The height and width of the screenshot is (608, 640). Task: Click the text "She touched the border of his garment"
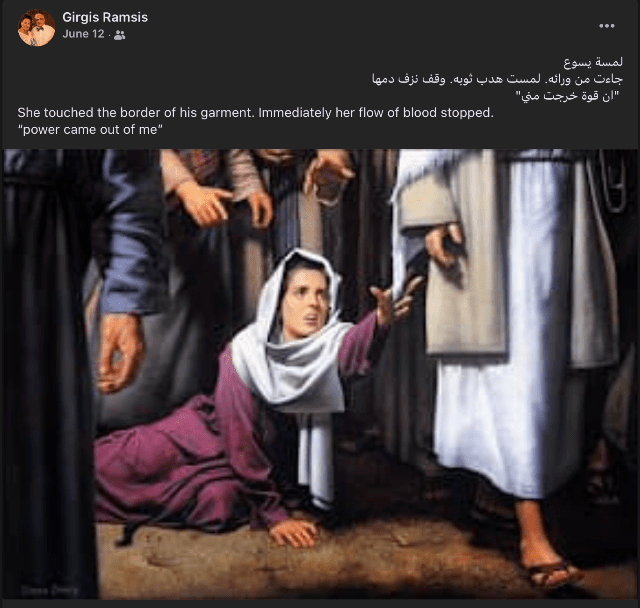136,113
